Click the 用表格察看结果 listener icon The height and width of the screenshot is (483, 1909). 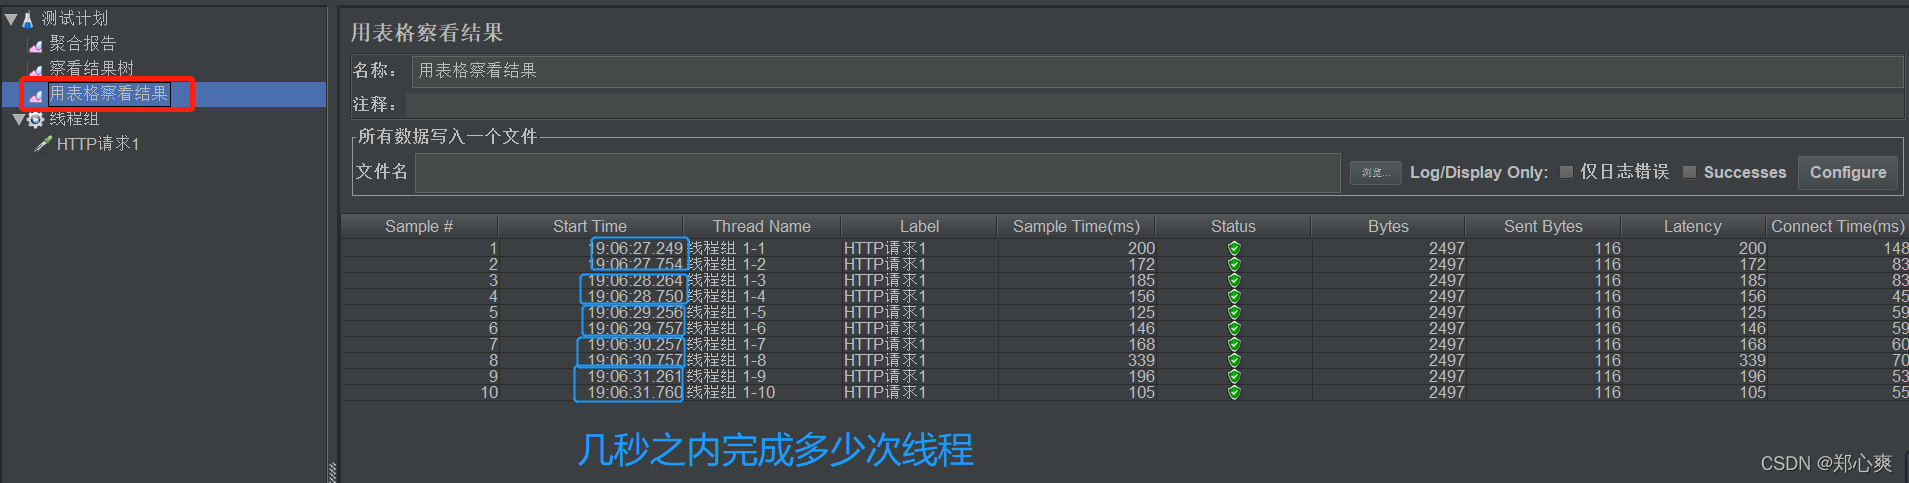point(36,95)
